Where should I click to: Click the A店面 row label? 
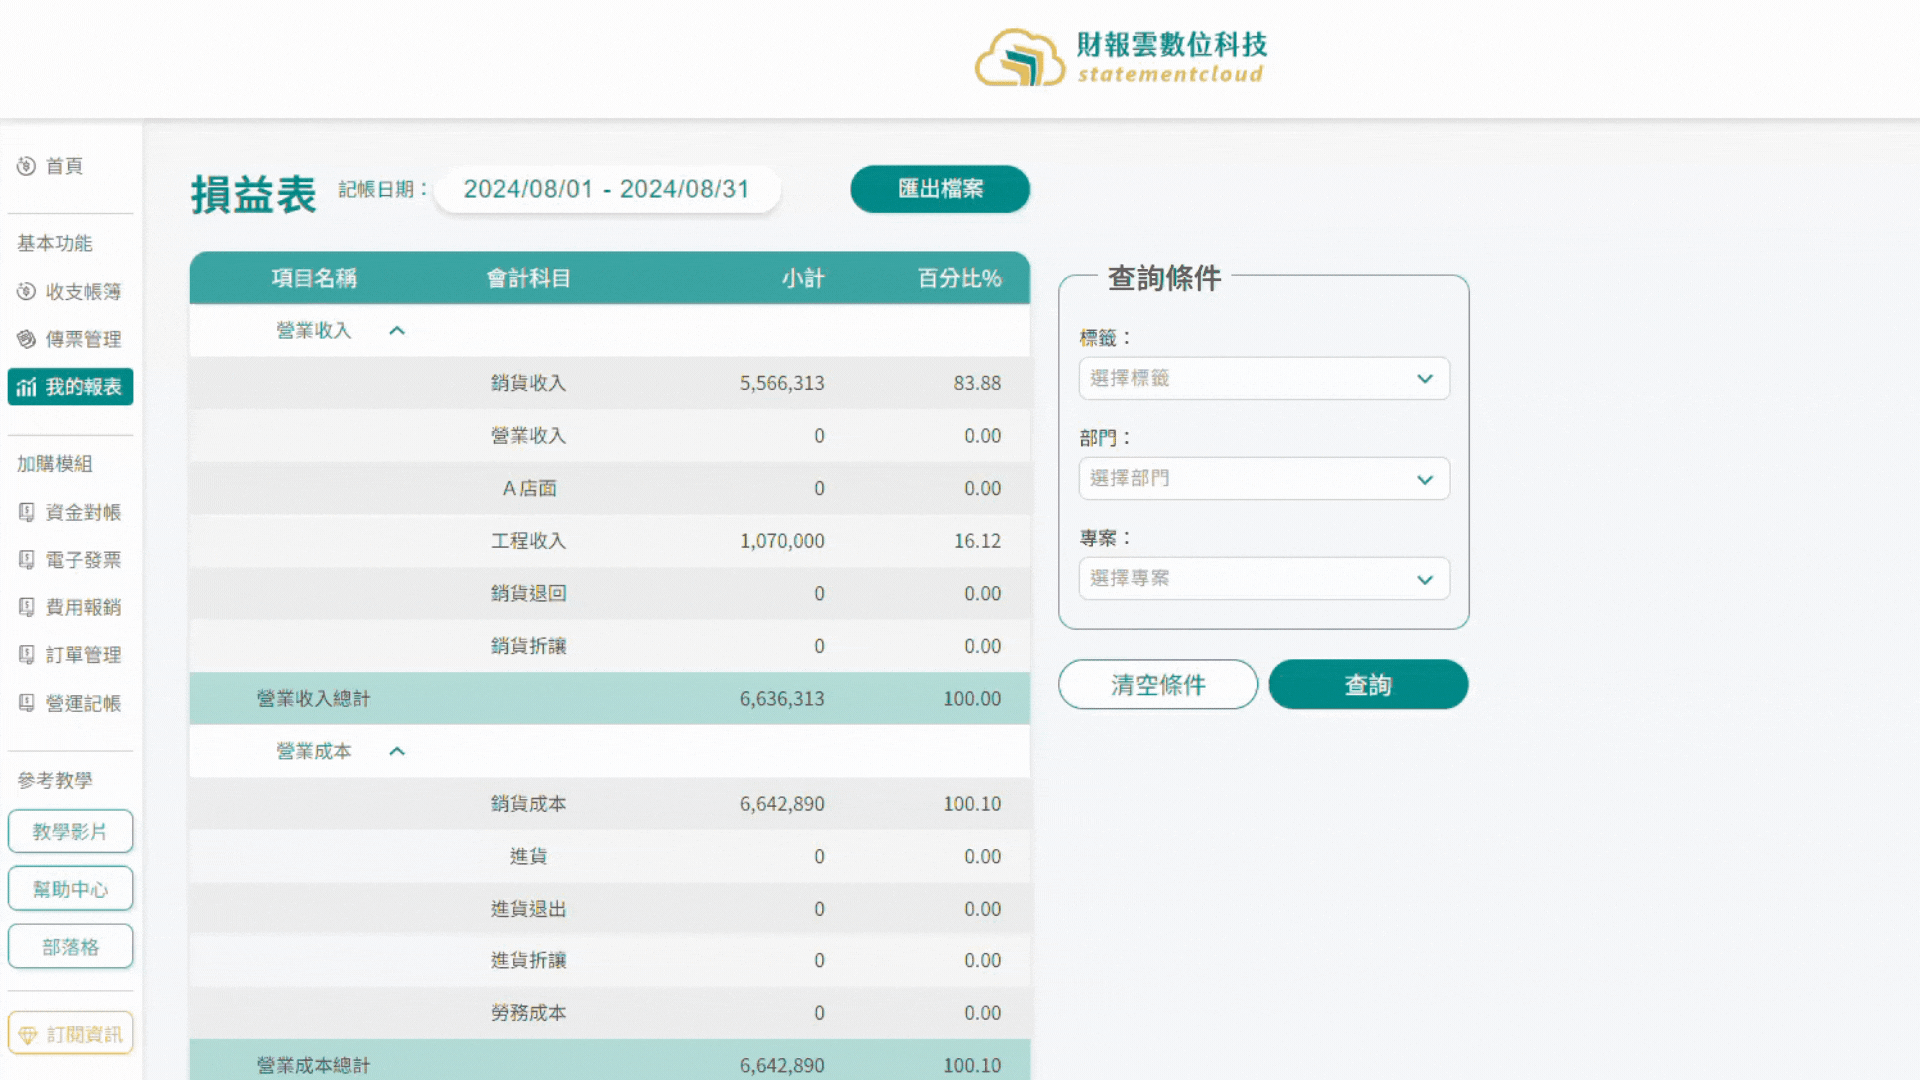[529, 489]
